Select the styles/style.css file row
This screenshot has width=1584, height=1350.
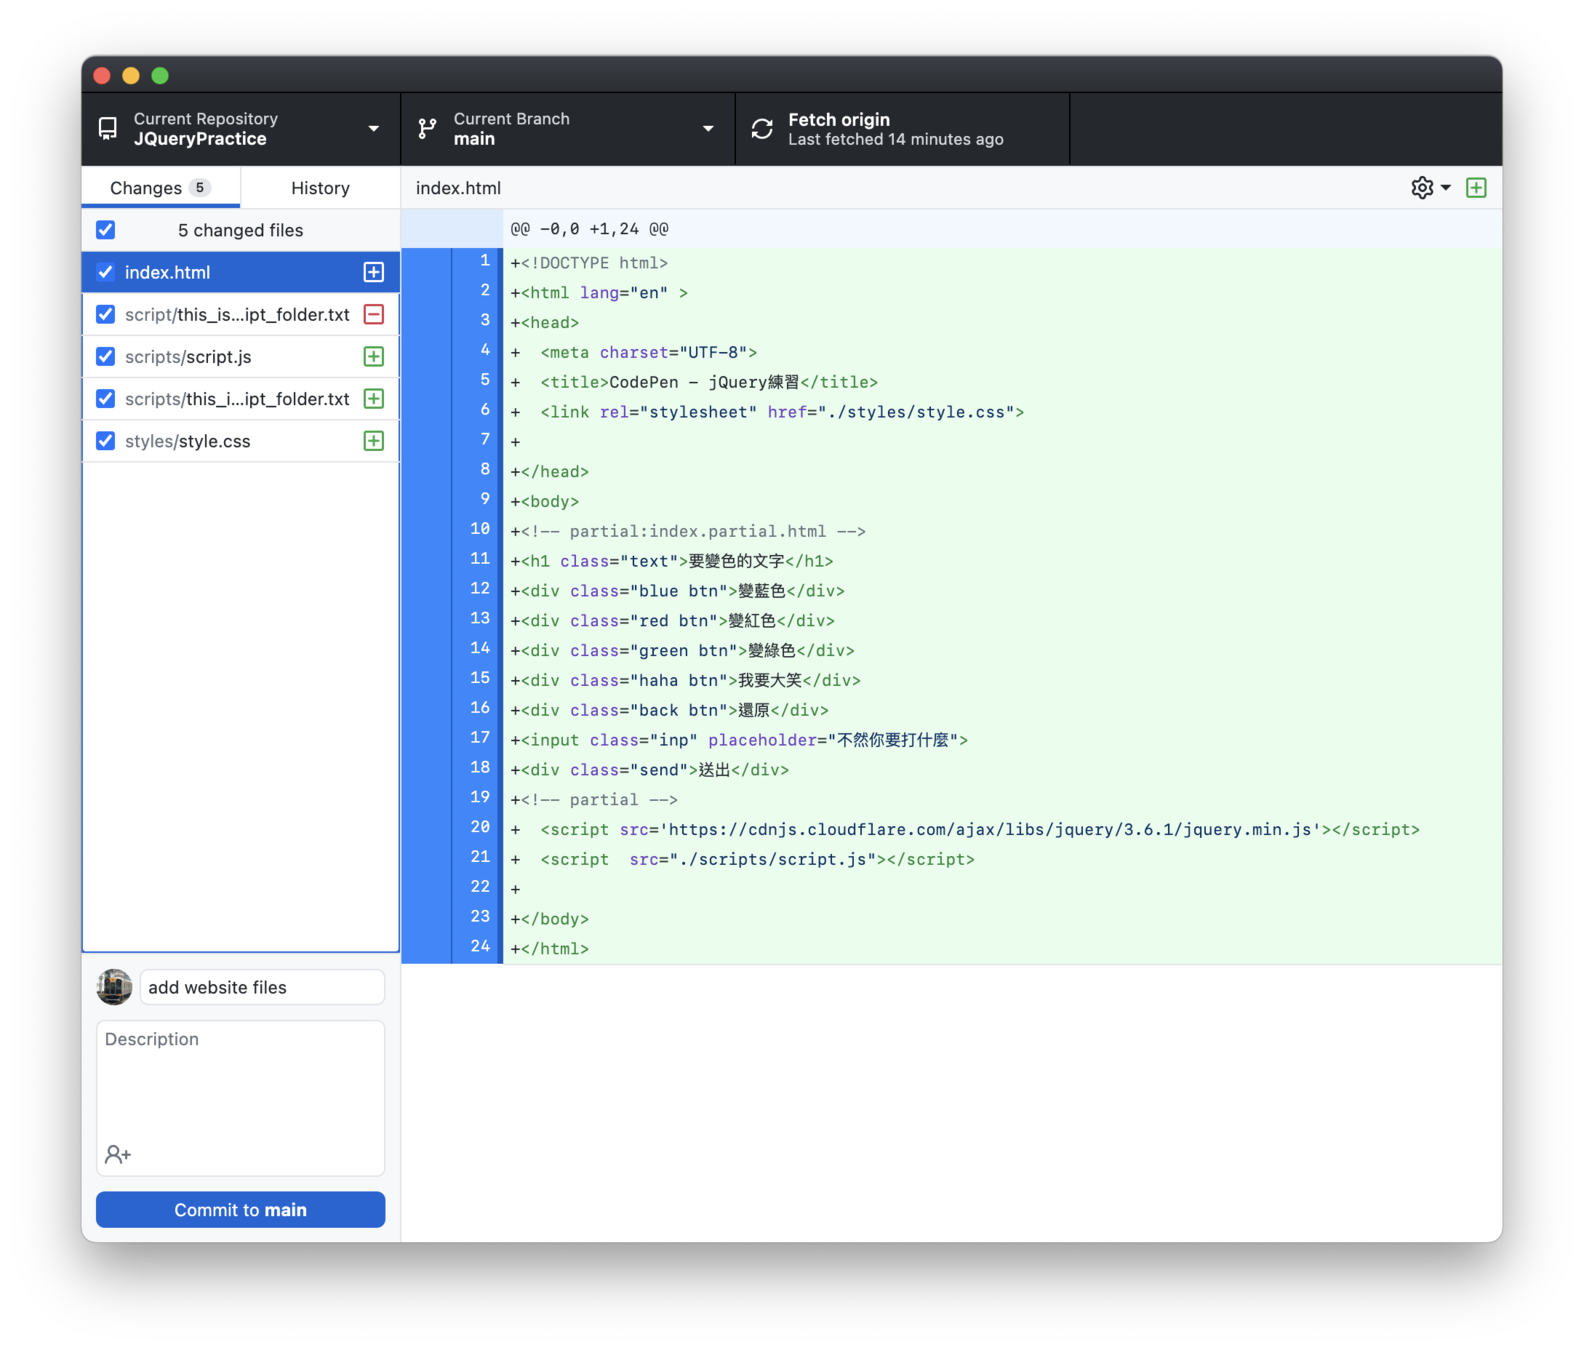(241, 441)
